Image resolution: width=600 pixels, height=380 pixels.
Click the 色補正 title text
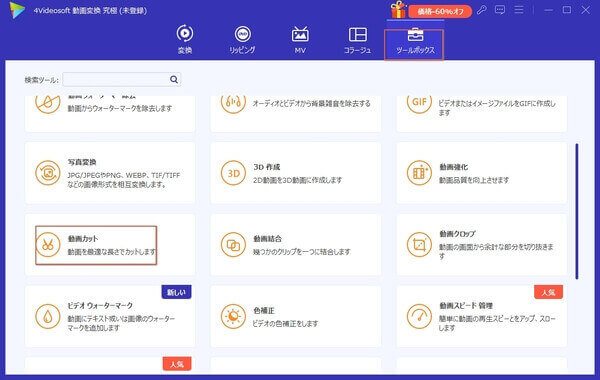[x=264, y=311]
